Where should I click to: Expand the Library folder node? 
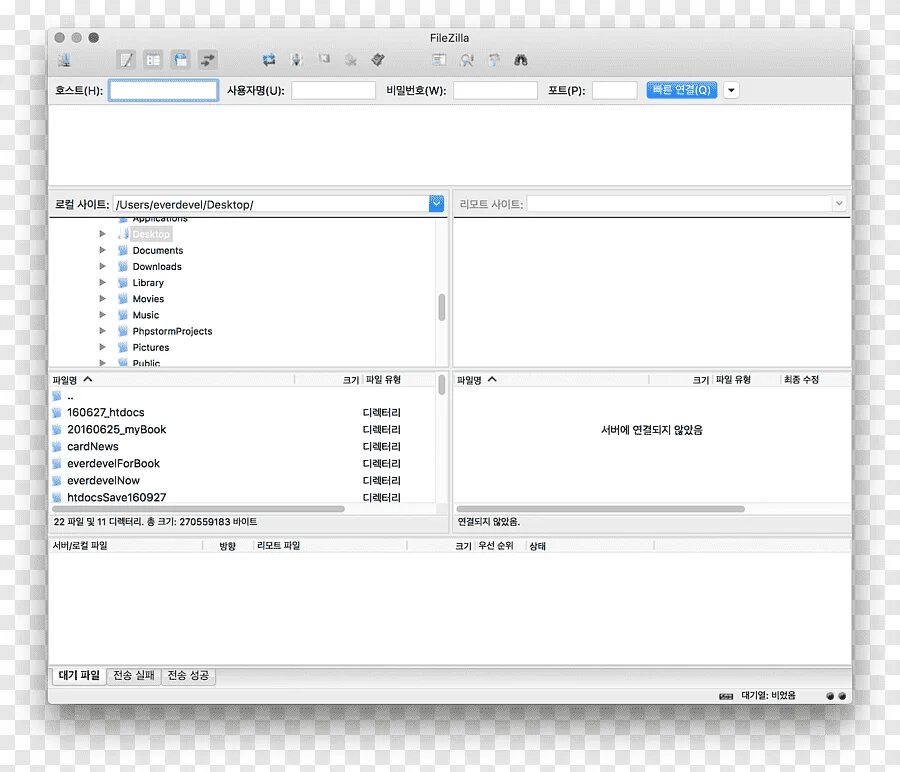coord(102,282)
